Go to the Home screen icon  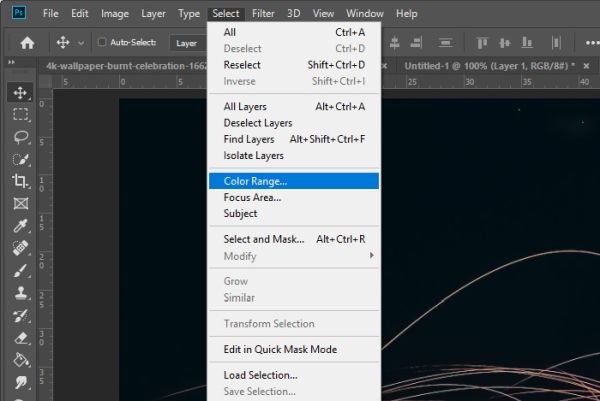coord(27,43)
